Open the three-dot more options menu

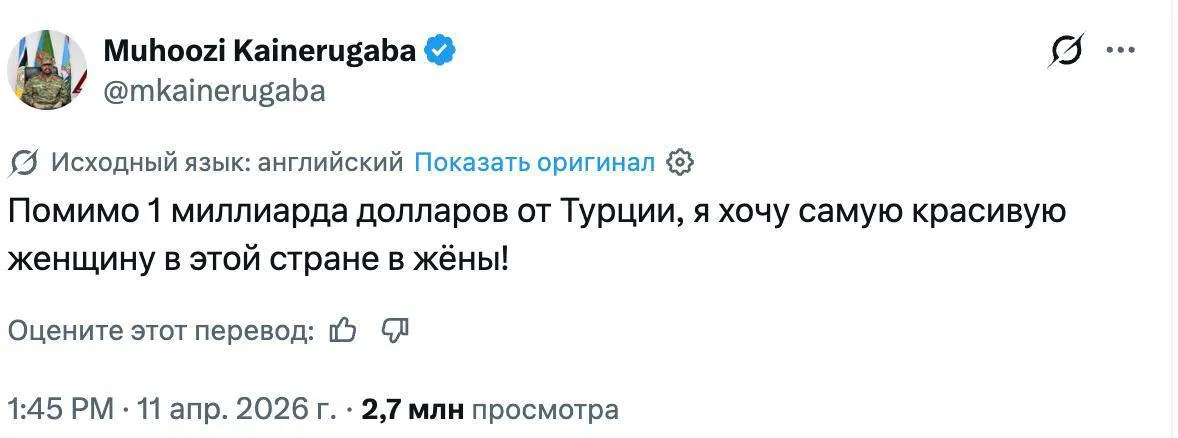[1121, 50]
